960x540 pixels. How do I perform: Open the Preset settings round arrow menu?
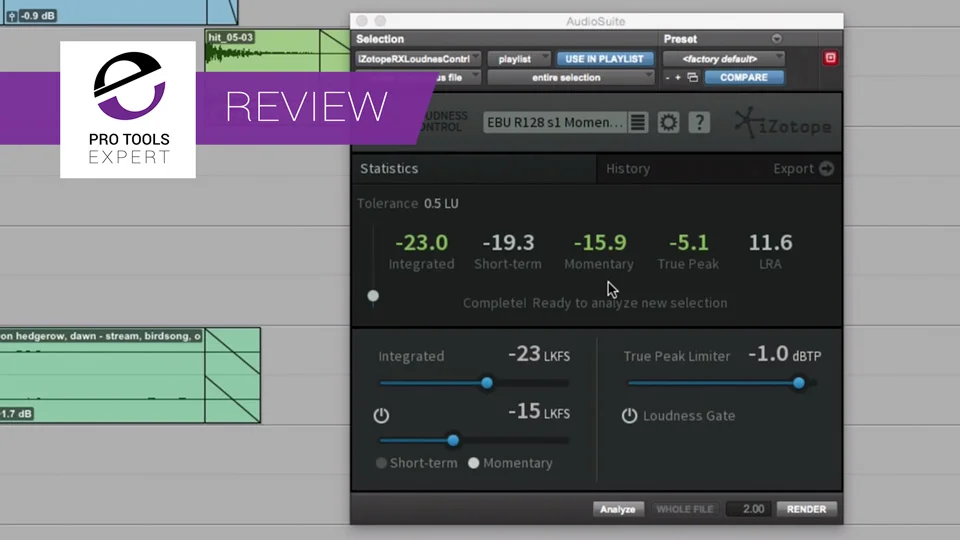(x=776, y=39)
